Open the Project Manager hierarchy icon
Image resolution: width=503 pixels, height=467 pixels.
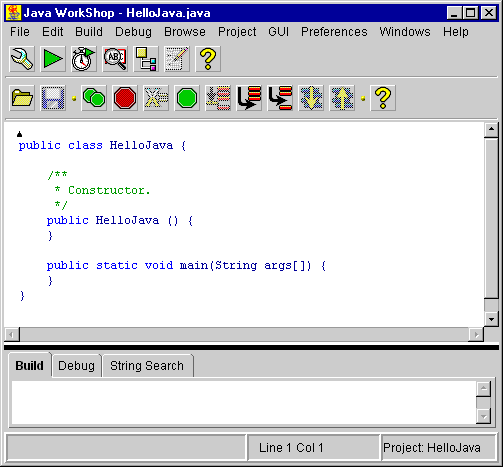[146, 59]
